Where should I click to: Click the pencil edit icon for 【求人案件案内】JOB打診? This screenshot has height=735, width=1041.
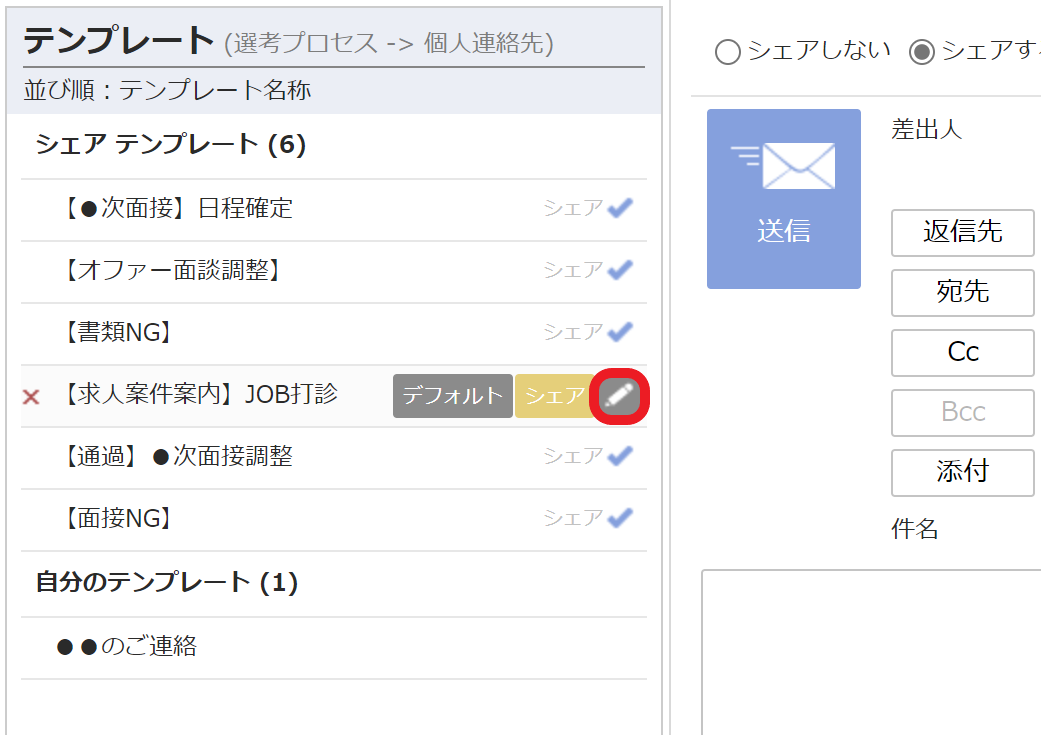[x=619, y=396]
